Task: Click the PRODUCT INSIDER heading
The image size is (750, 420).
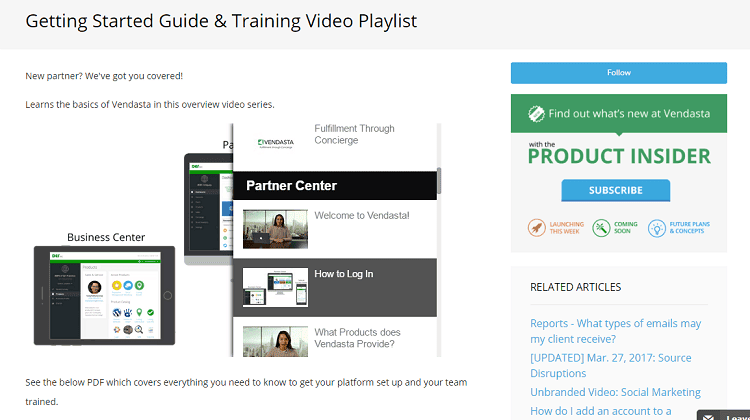Action: click(x=619, y=156)
